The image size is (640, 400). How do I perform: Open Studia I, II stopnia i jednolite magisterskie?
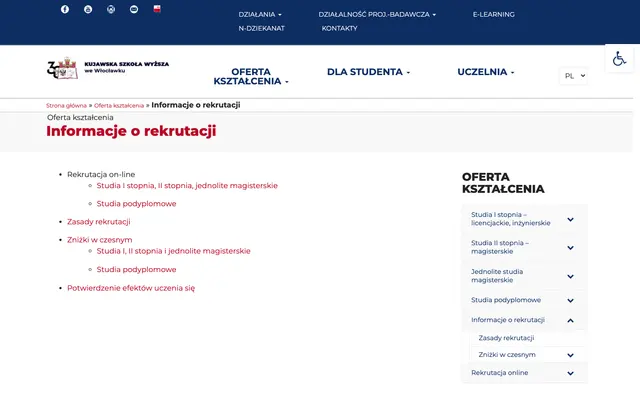pyautogui.click(x=173, y=251)
